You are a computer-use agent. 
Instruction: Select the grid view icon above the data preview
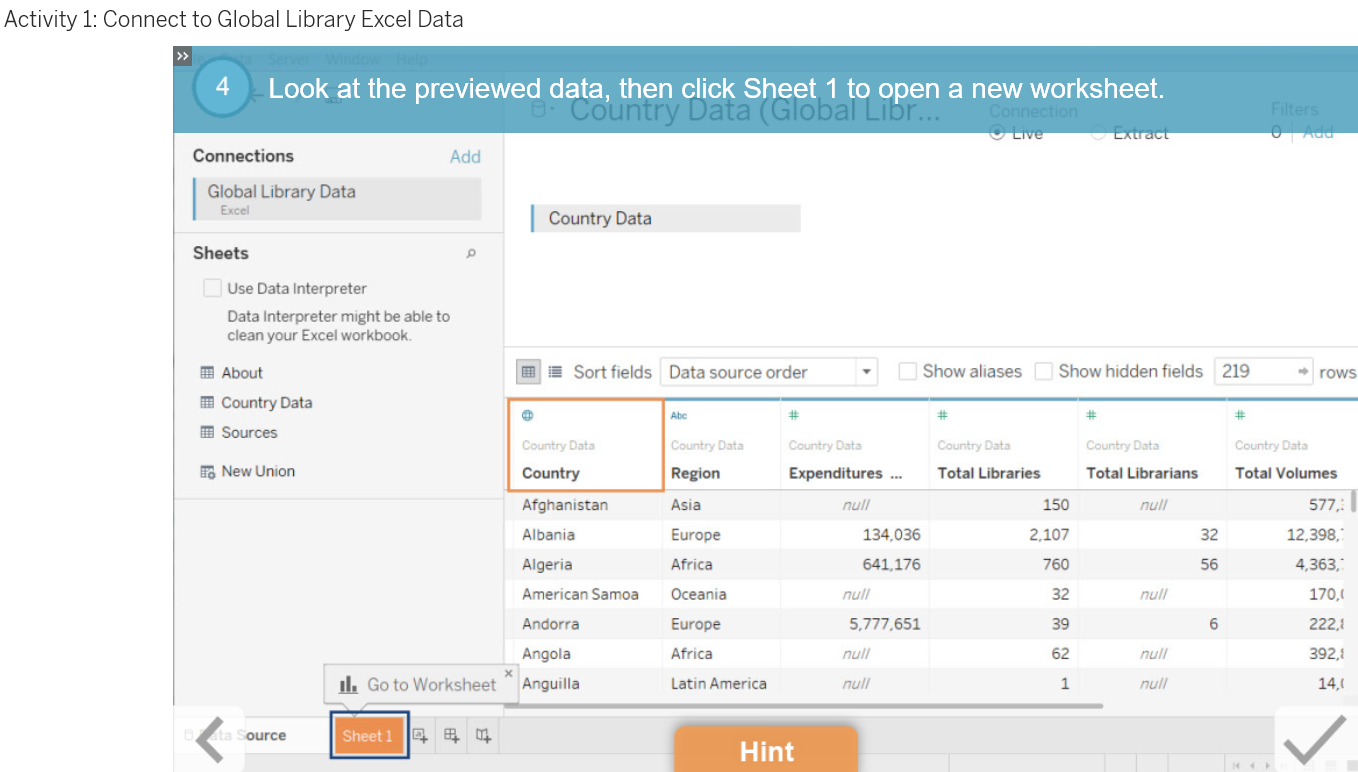(528, 371)
